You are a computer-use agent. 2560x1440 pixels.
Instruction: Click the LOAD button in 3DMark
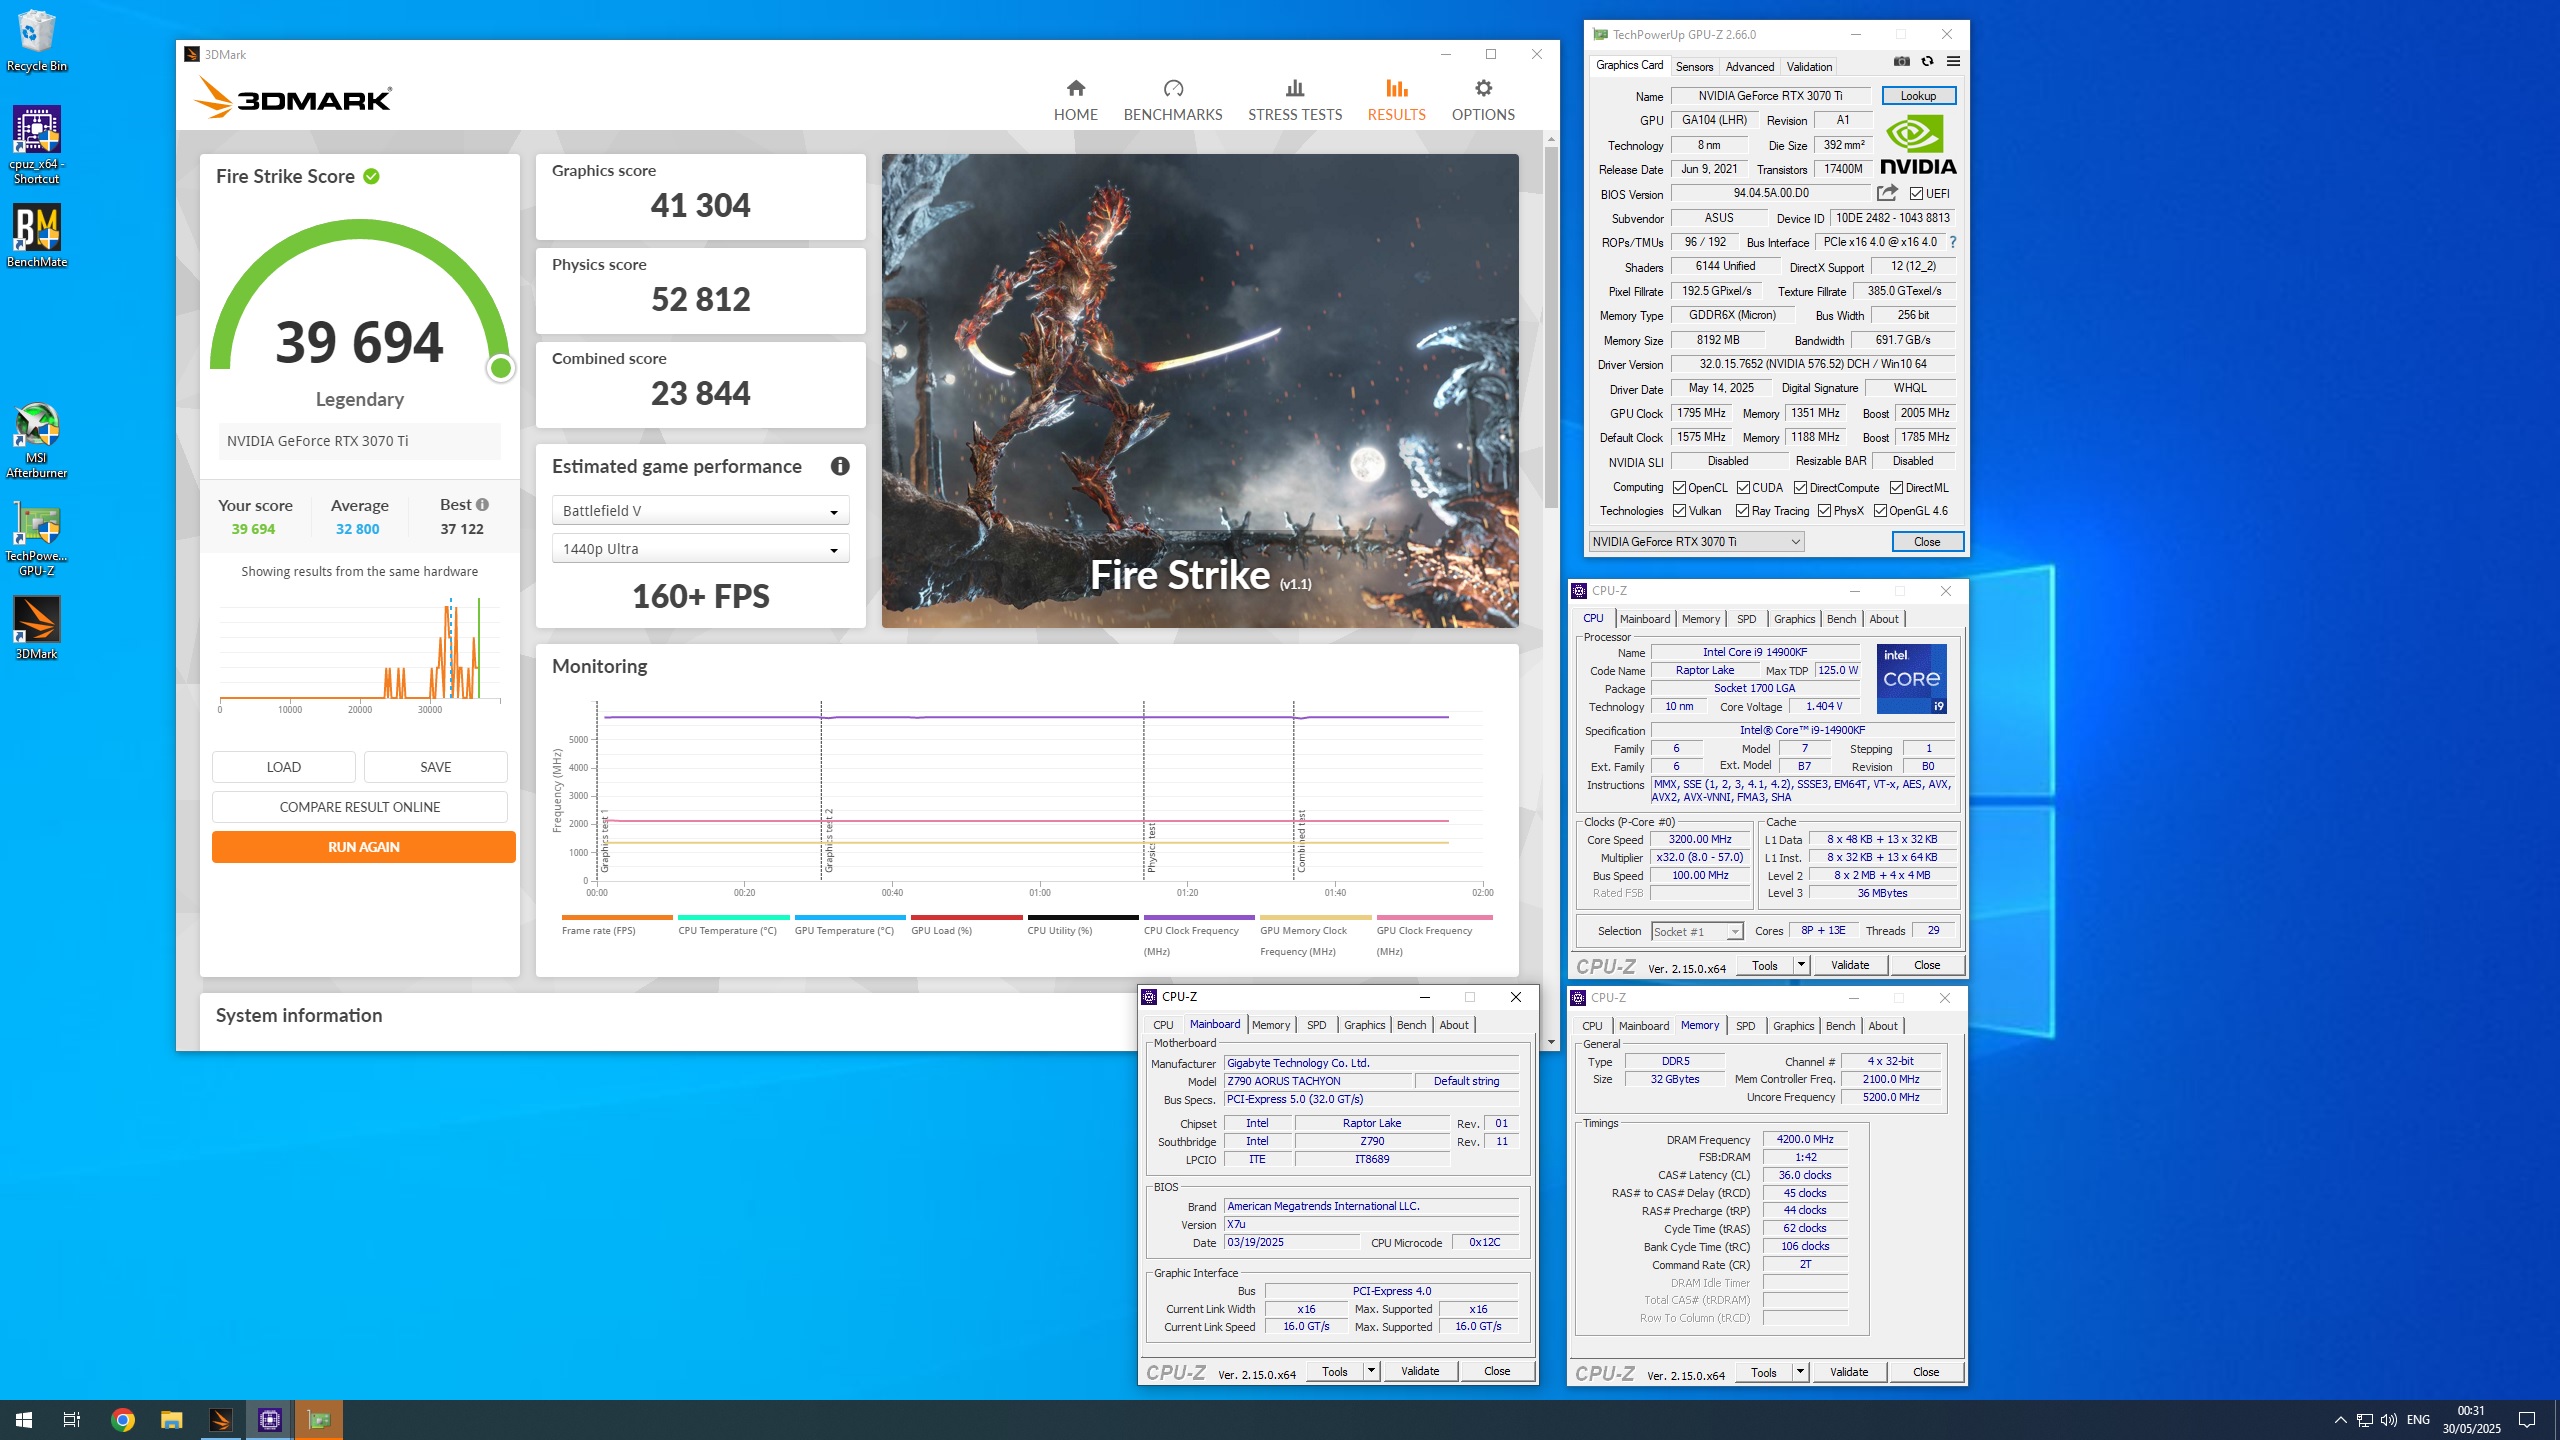coord(283,767)
